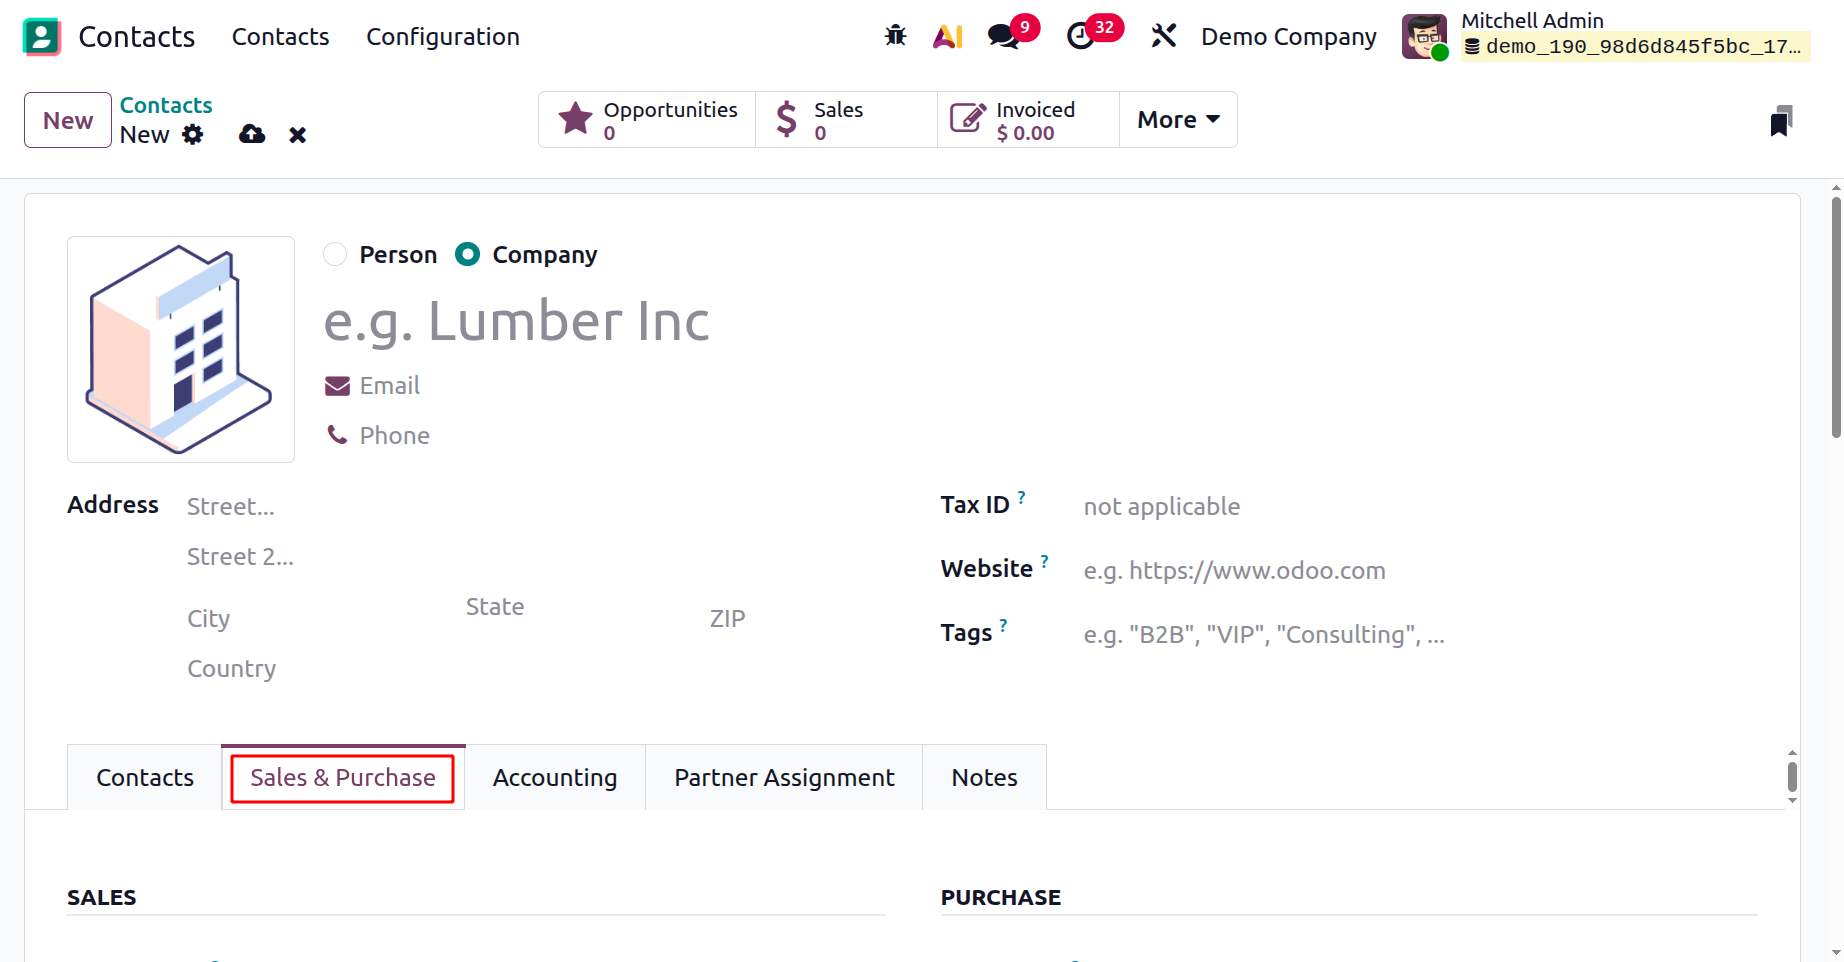Select the Company radio button
Screen dimensions: 1844x962
[467, 254]
